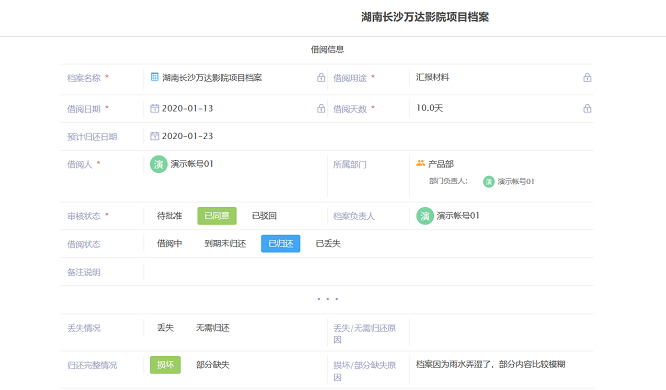Open 部门负责人 演示帐号01 name

(x=516, y=182)
